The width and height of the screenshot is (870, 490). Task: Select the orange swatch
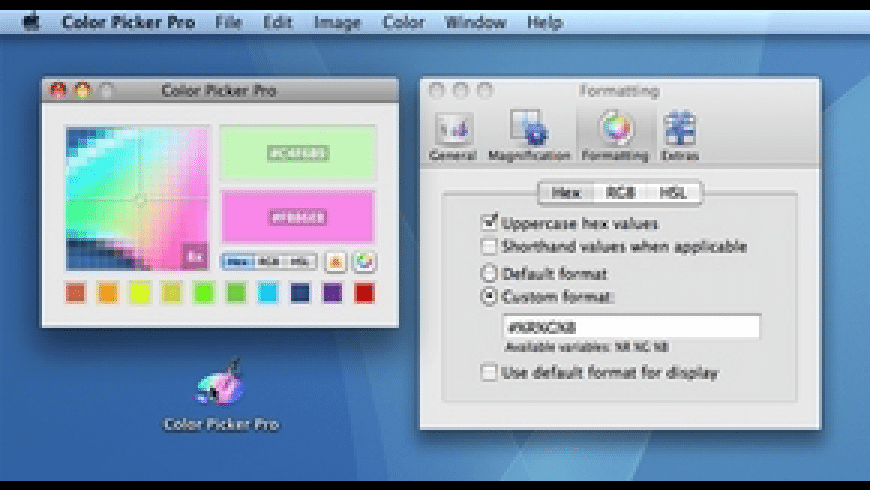pos(108,293)
